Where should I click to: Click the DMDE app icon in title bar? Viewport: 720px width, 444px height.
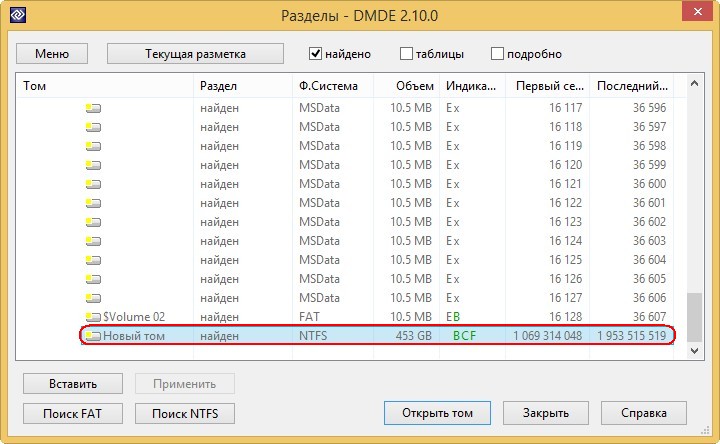click(18, 15)
